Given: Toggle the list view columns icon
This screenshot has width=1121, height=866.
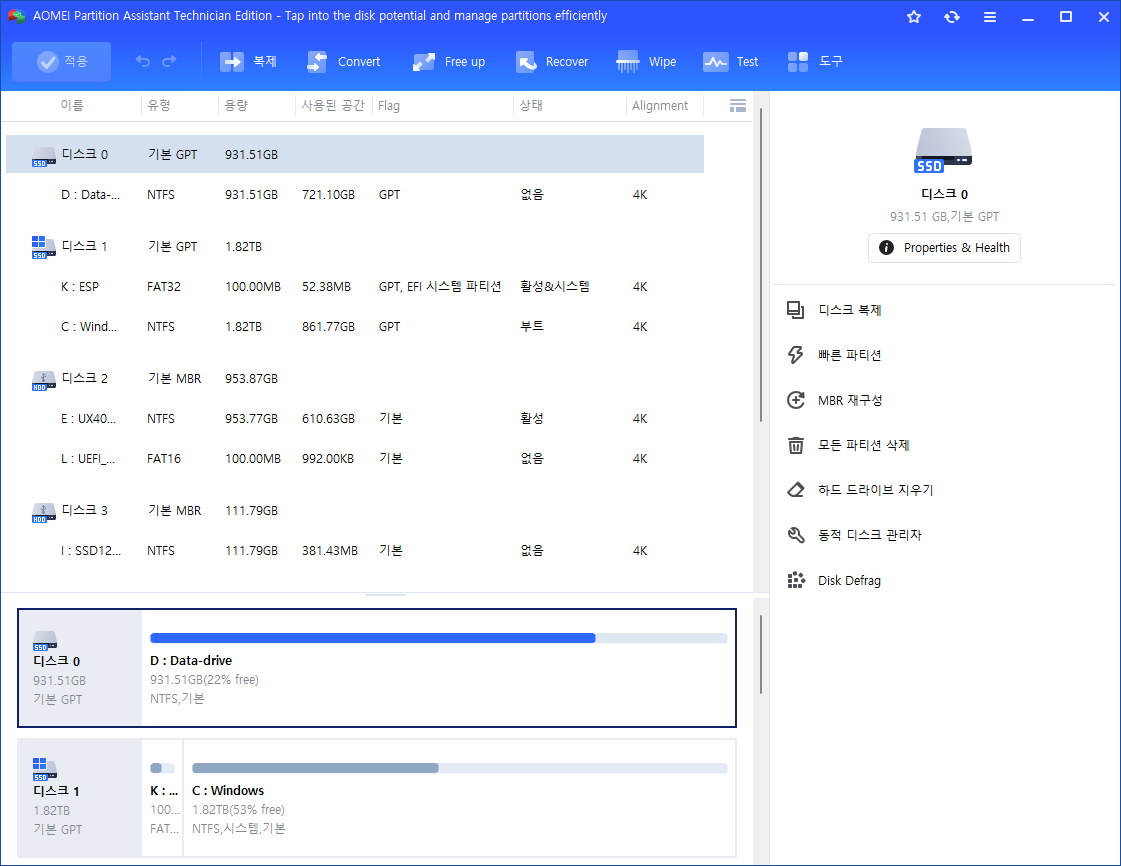Looking at the screenshot, I should pos(738,106).
